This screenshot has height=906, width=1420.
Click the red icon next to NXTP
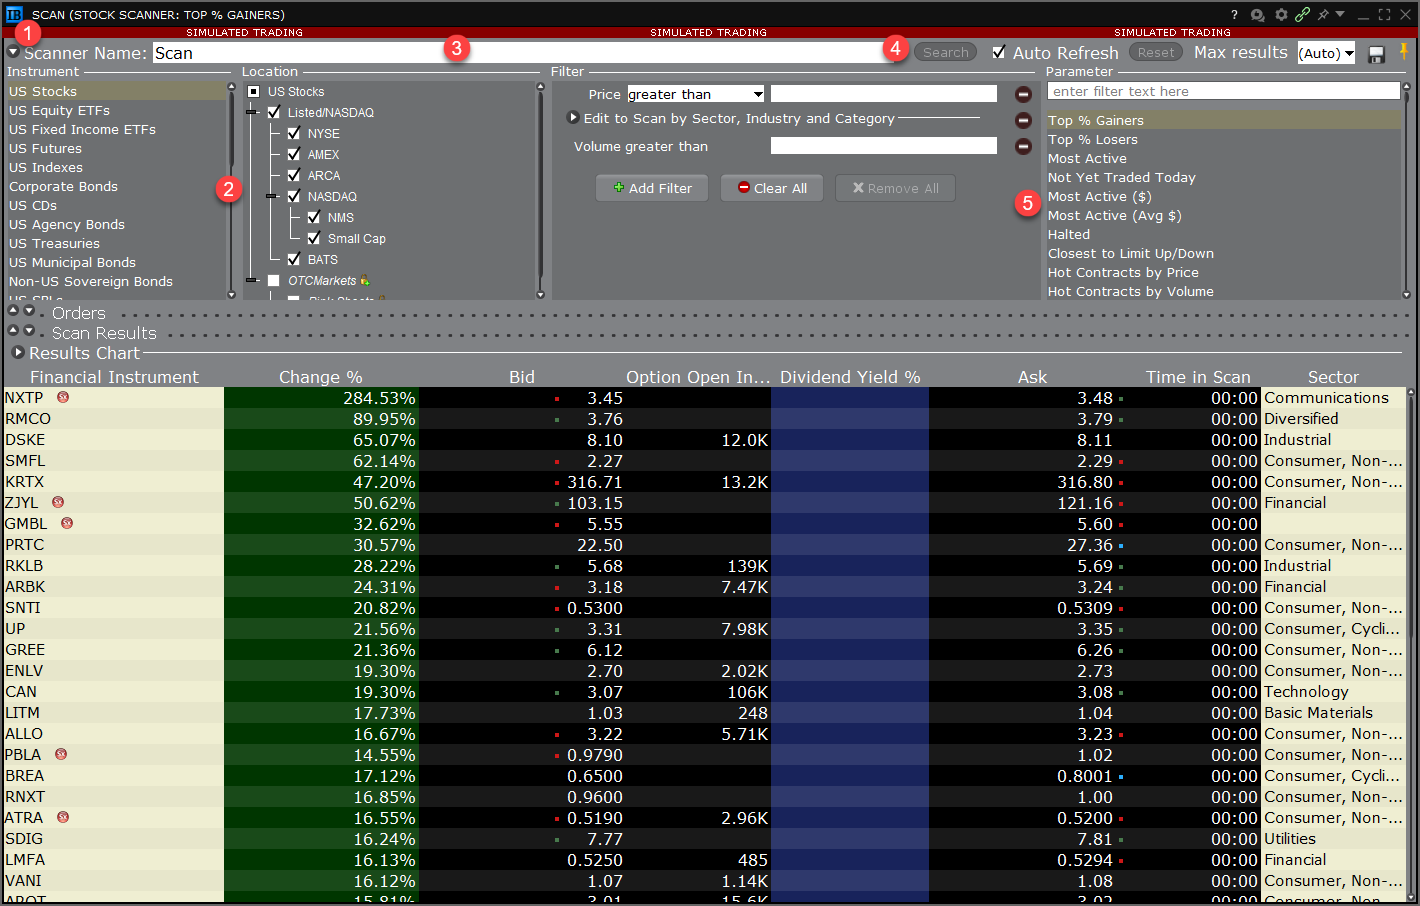63,397
